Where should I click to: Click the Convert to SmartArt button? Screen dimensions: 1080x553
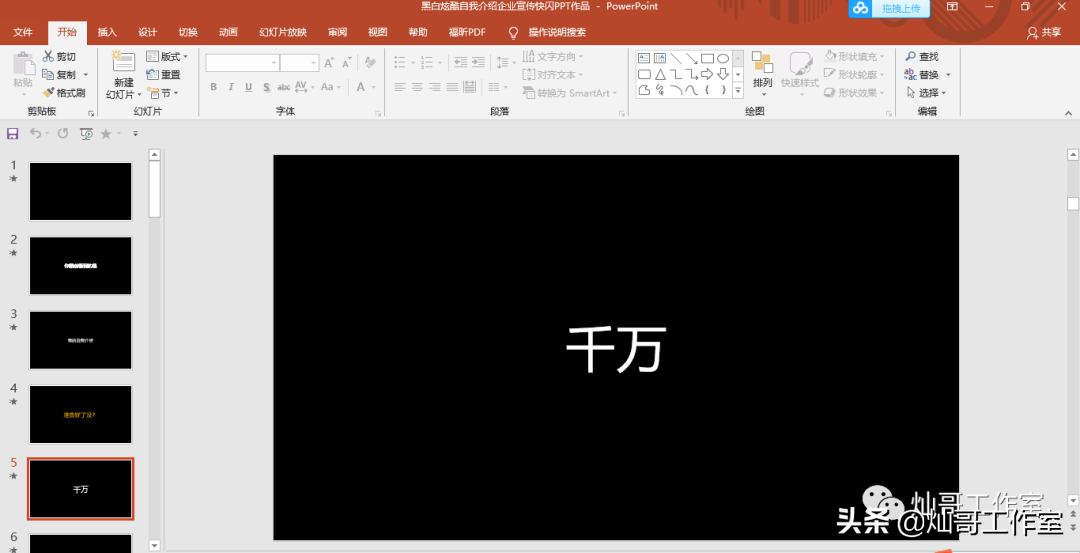coord(569,93)
